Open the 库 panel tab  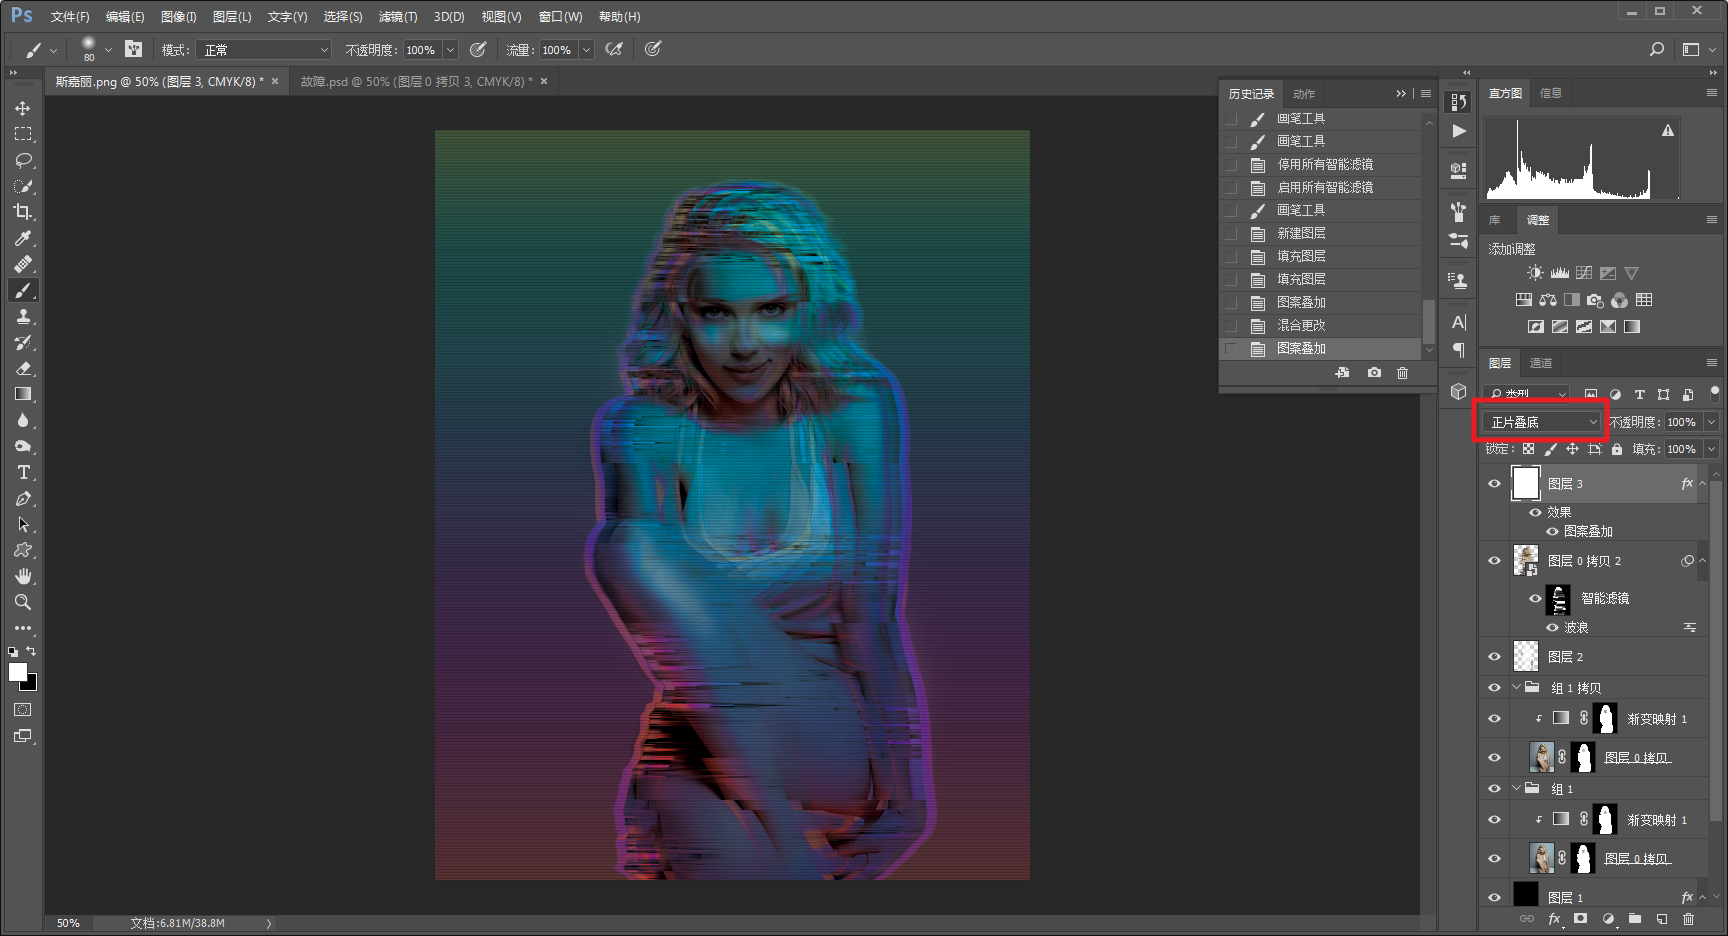[x=1495, y=220]
